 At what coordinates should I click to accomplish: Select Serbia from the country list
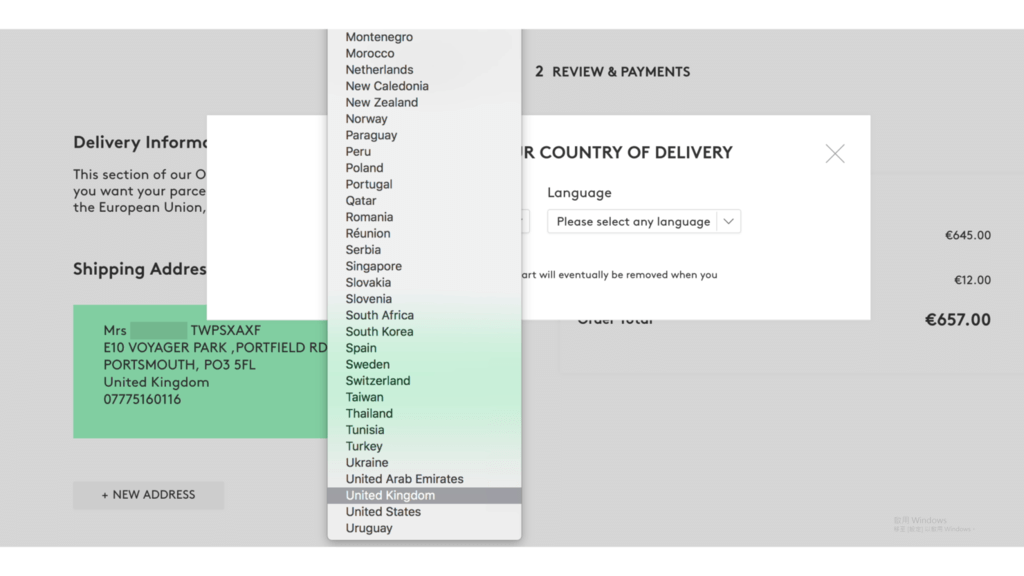pos(424,249)
